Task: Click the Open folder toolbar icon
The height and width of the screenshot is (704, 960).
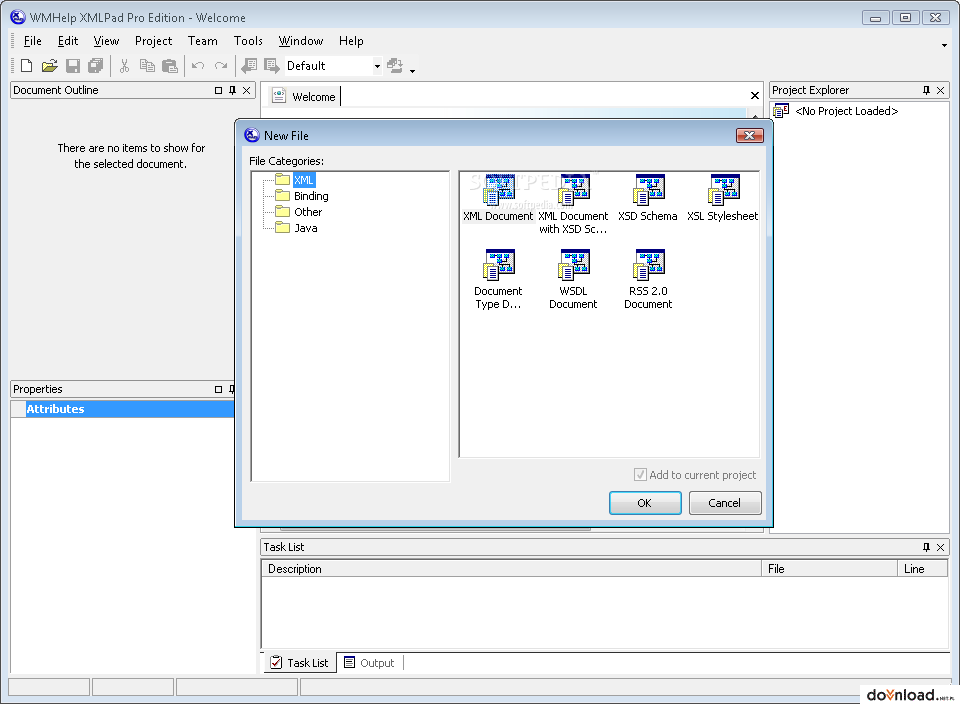Action: (x=50, y=66)
